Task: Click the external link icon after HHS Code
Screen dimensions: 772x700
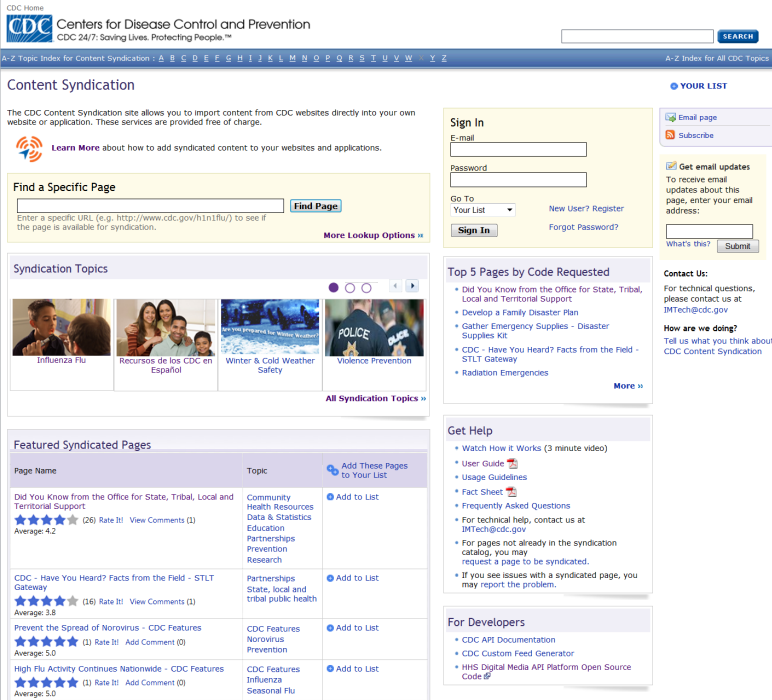Action: pos(487,676)
